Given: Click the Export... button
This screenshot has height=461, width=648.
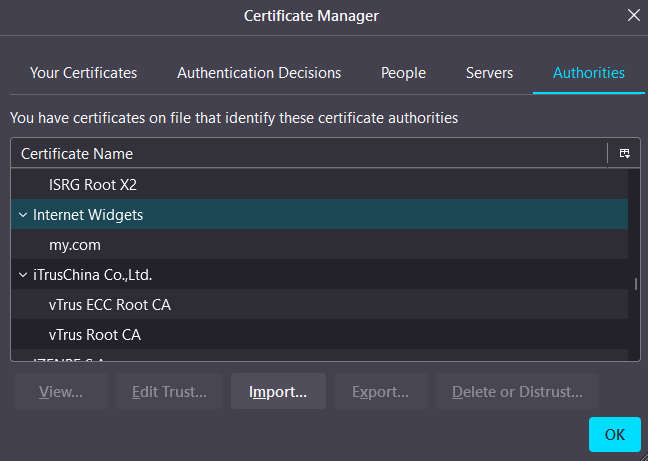Looking at the screenshot, I should click(x=380, y=392).
